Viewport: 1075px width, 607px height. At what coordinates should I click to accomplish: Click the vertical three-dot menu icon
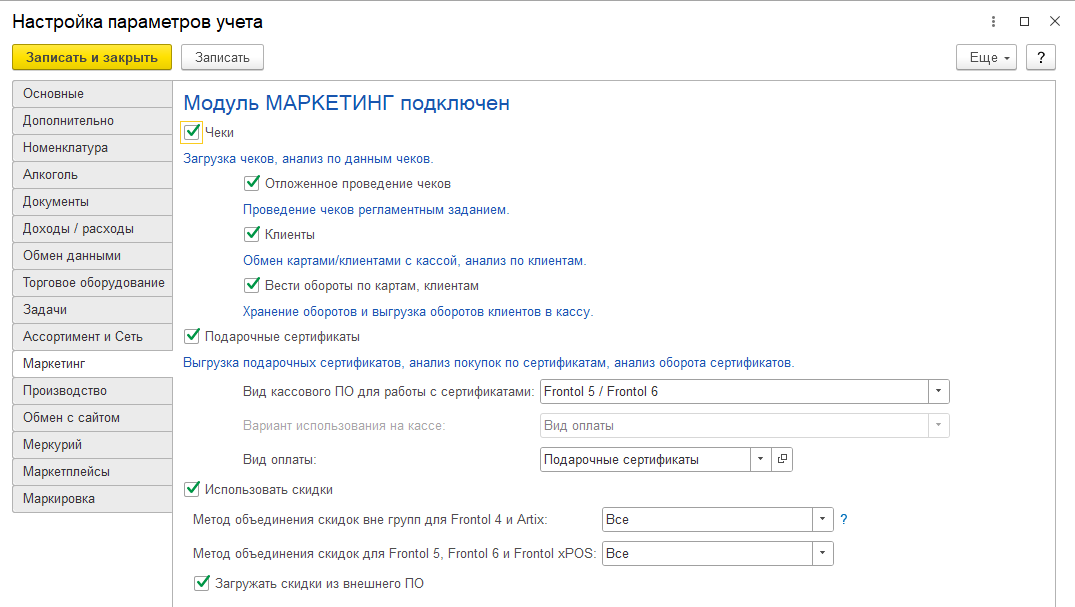[993, 21]
